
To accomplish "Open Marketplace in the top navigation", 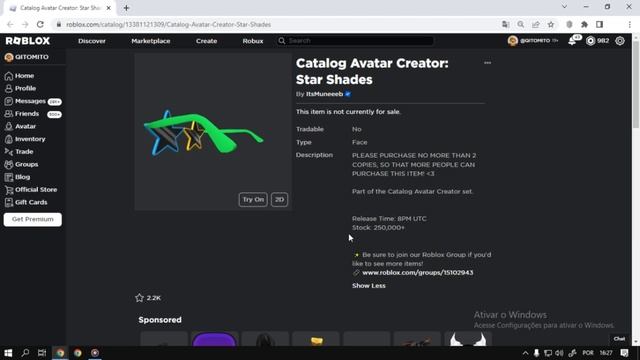I will (x=151, y=41).
